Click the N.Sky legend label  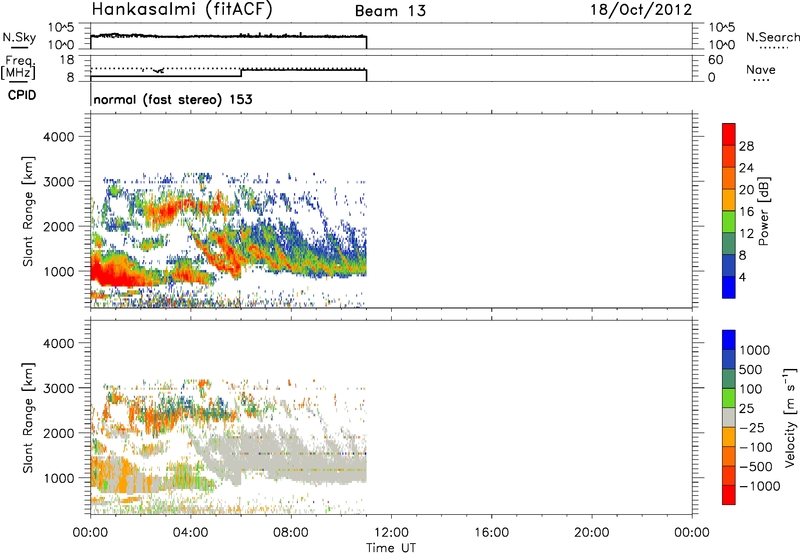pos(19,38)
